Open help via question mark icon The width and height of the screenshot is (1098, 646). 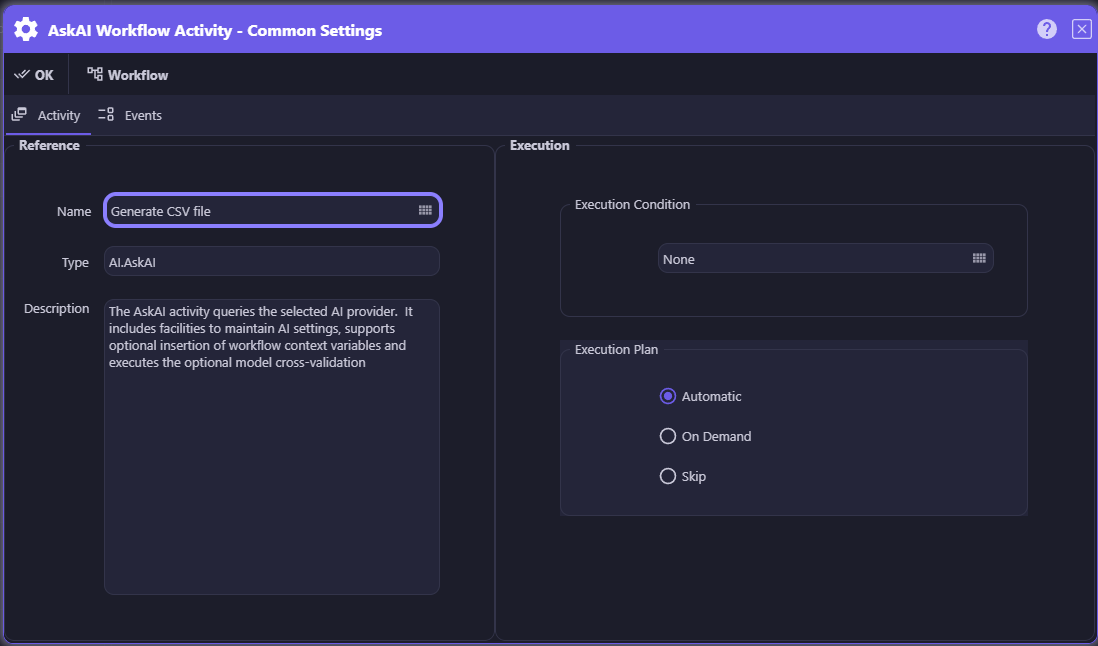point(1047,29)
